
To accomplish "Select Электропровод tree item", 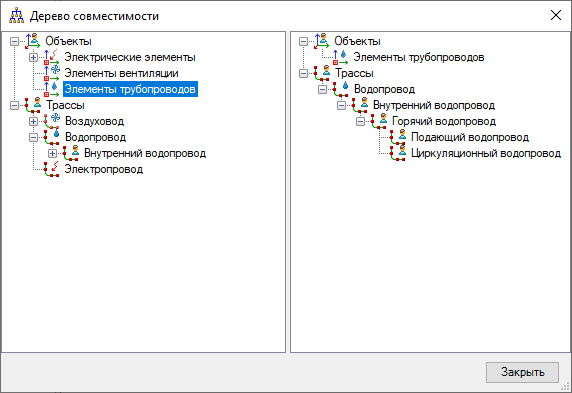I will point(104,170).
